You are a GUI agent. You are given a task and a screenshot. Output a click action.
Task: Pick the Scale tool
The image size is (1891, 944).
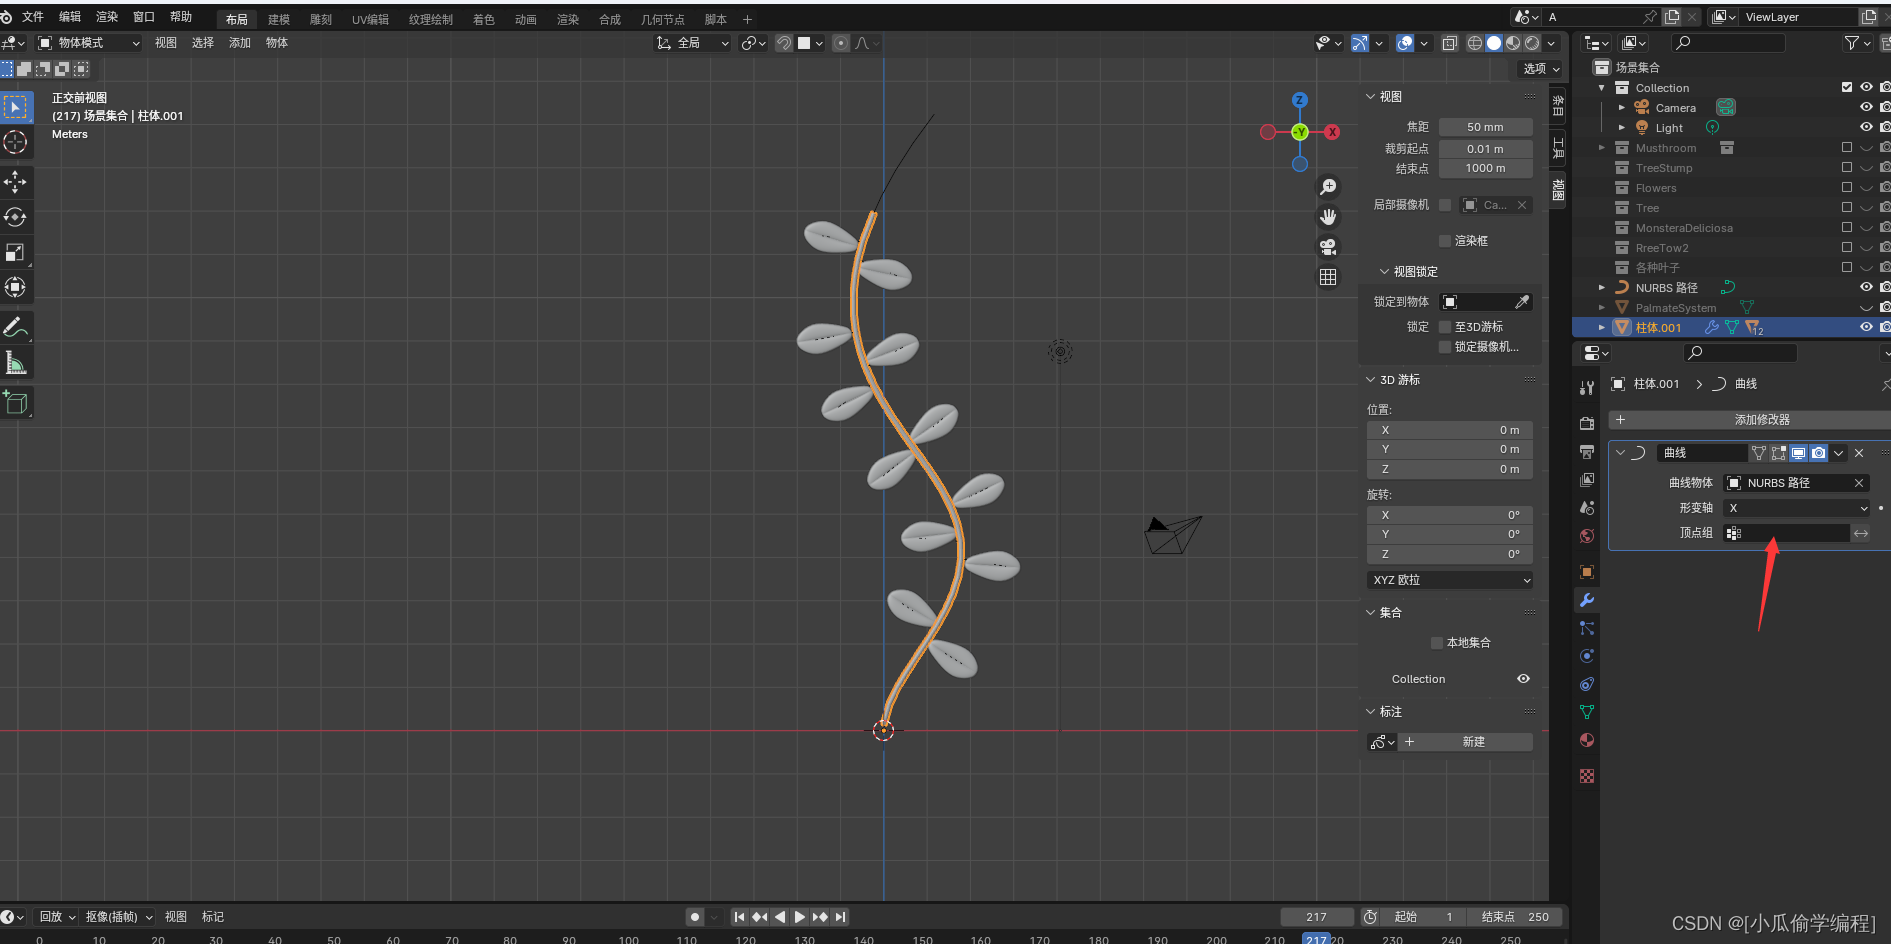[16, 252]
